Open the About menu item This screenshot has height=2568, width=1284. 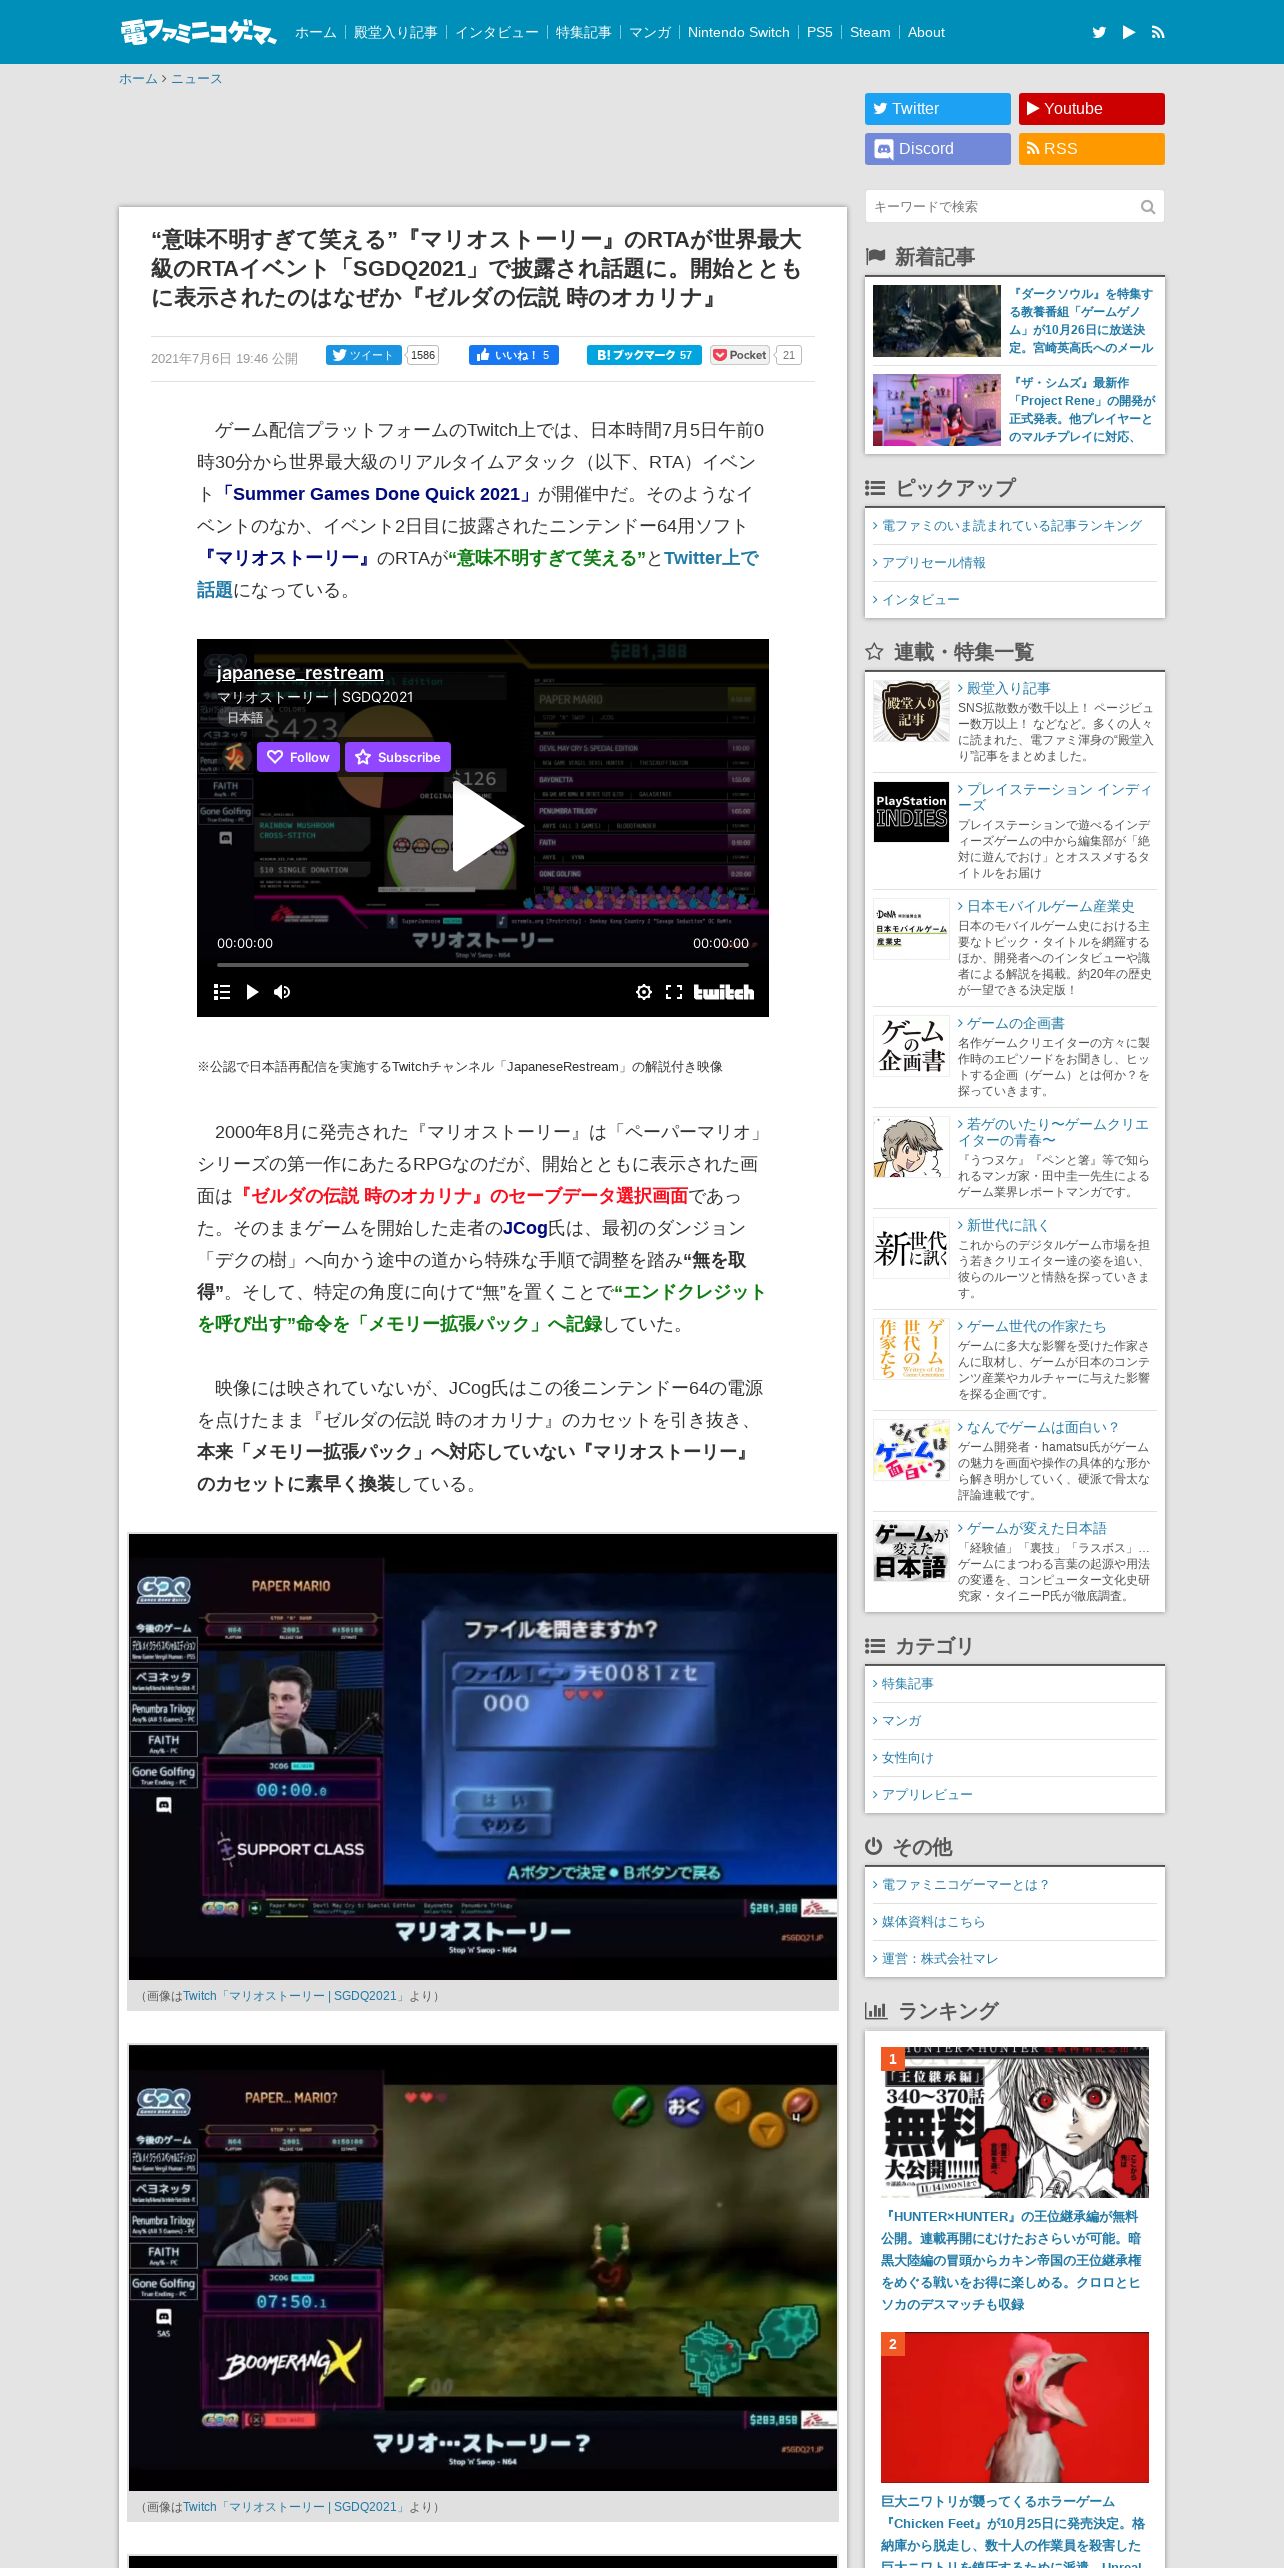point(926,32)
